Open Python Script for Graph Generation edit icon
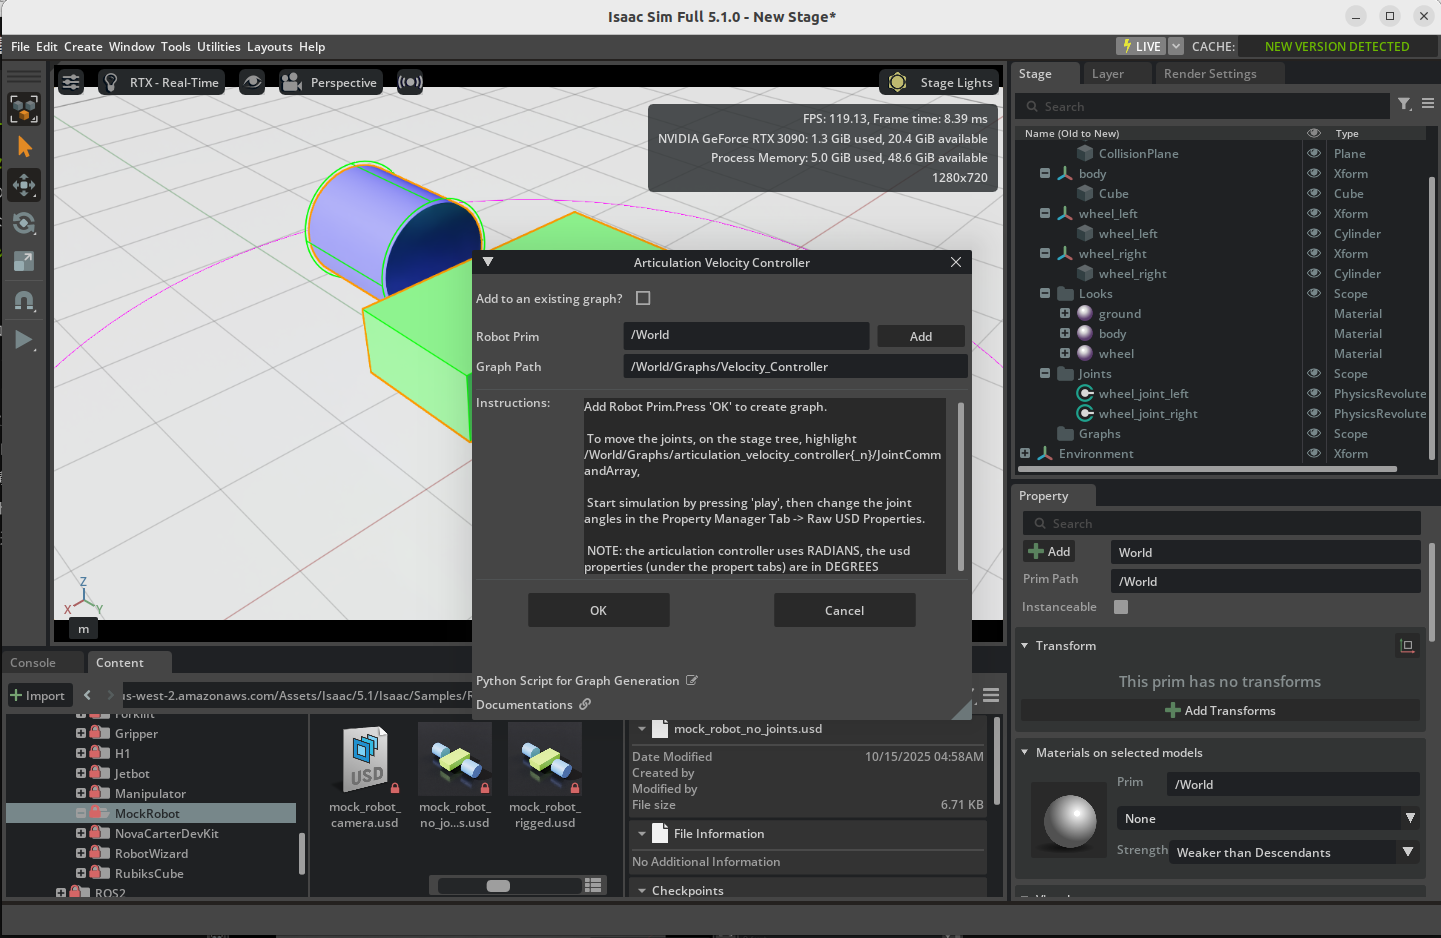Viewport: 1441px width, 938px height. [x=691, y=681]
